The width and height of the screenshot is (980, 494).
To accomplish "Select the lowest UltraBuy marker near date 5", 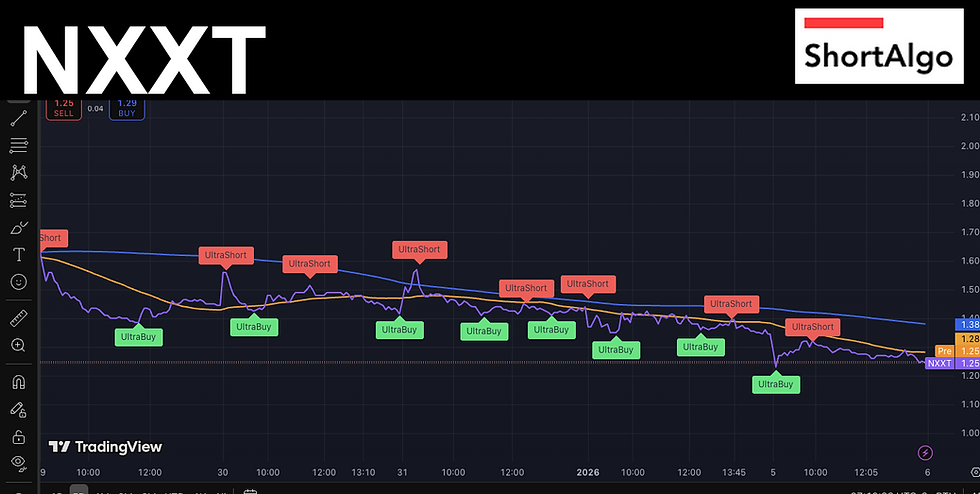I will (776, 384).
